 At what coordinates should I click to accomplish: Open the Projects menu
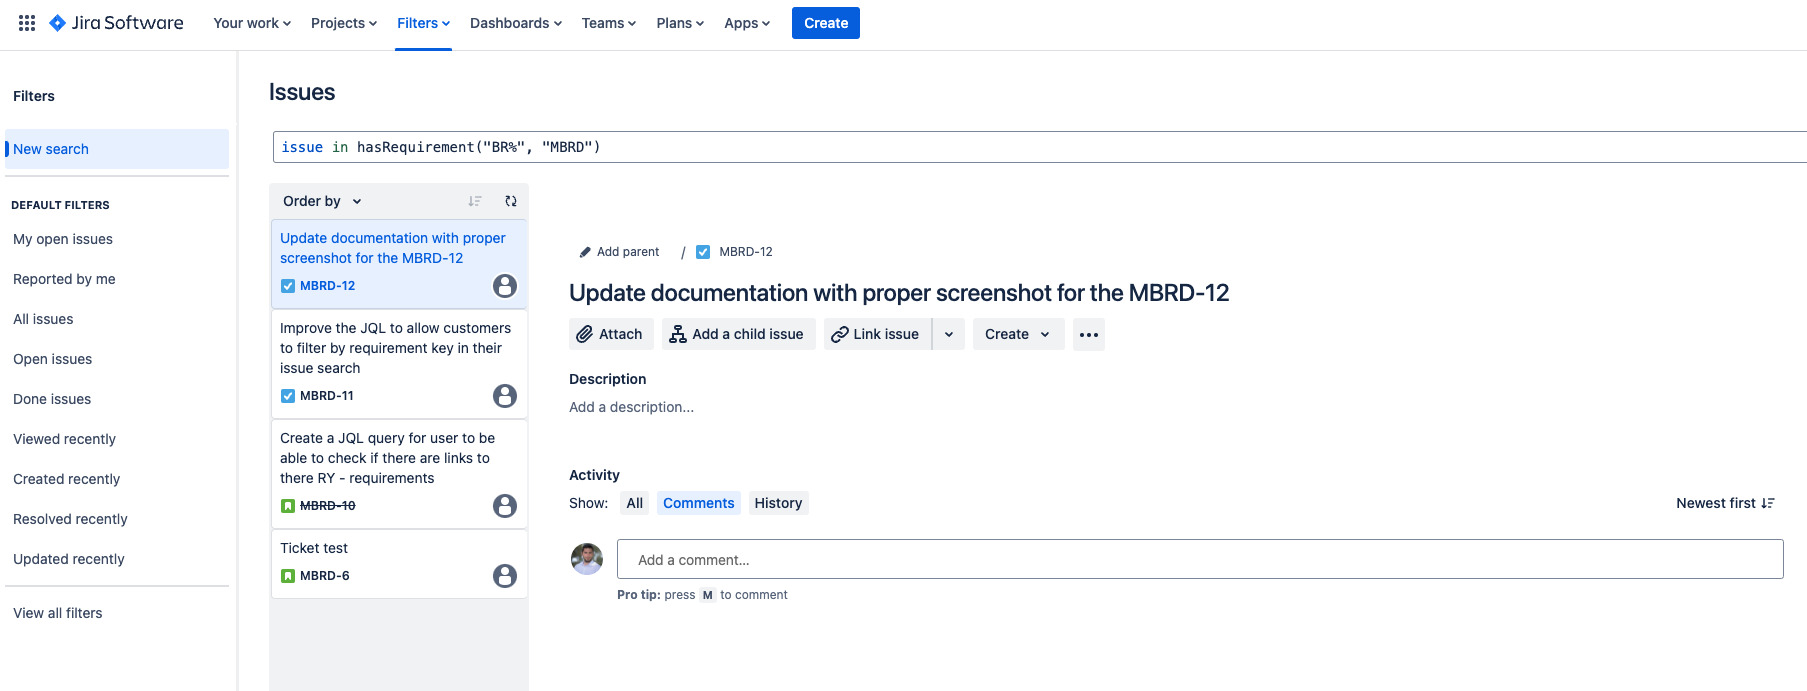click(343, 23)
